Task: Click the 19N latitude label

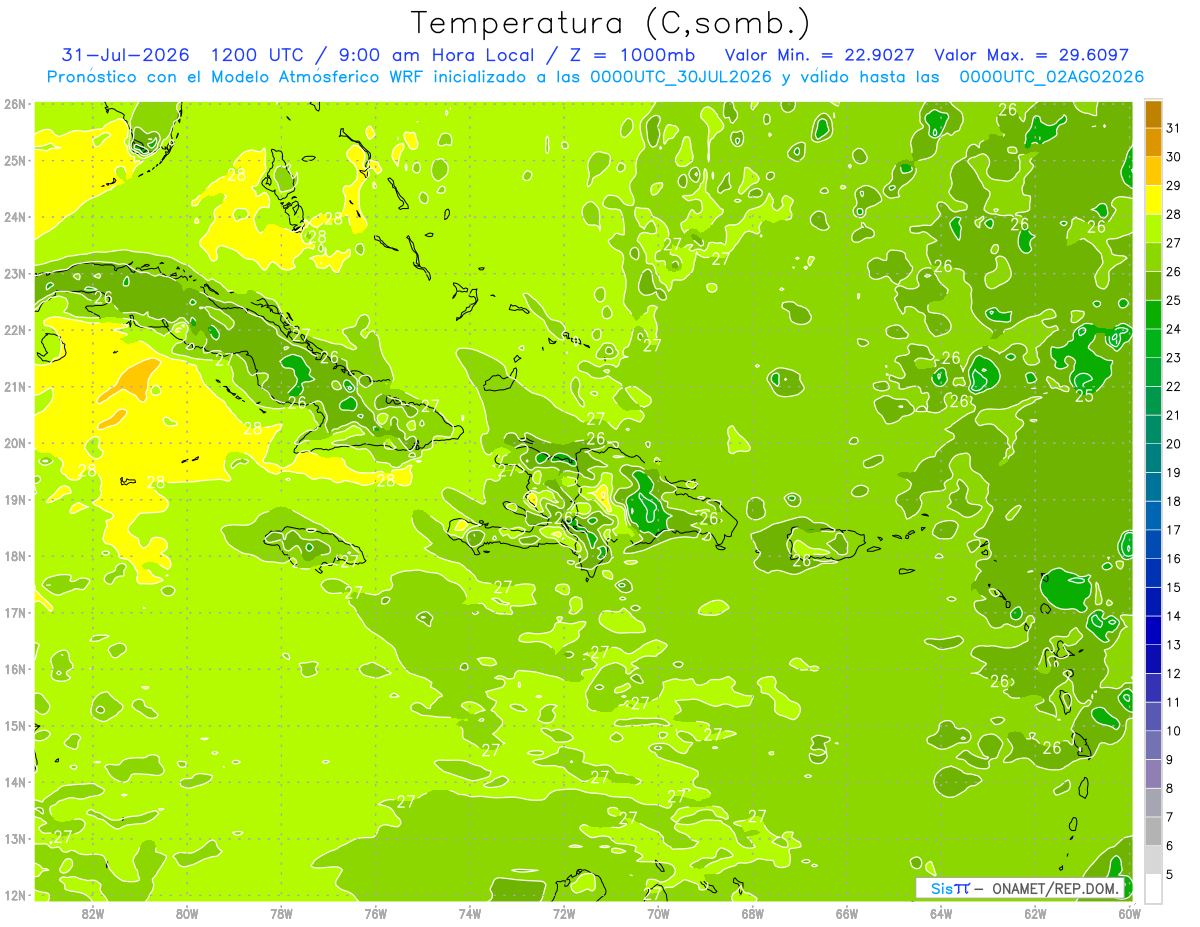Action: click(15, 499)
